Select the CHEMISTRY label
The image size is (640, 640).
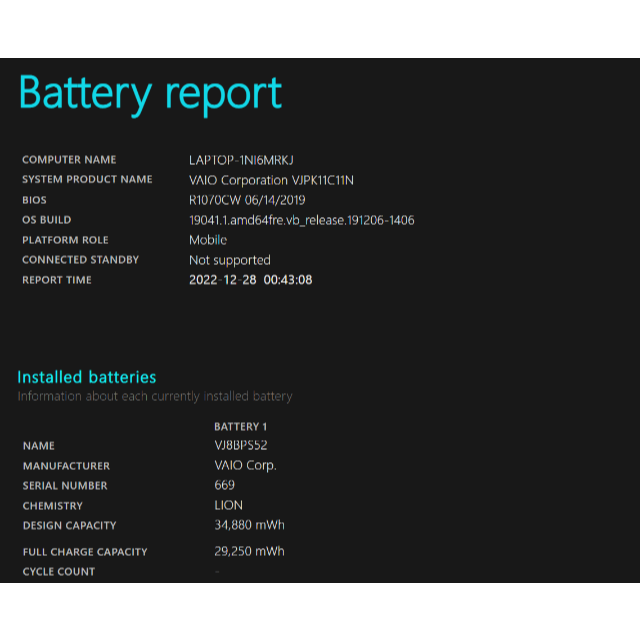(53, 506)
